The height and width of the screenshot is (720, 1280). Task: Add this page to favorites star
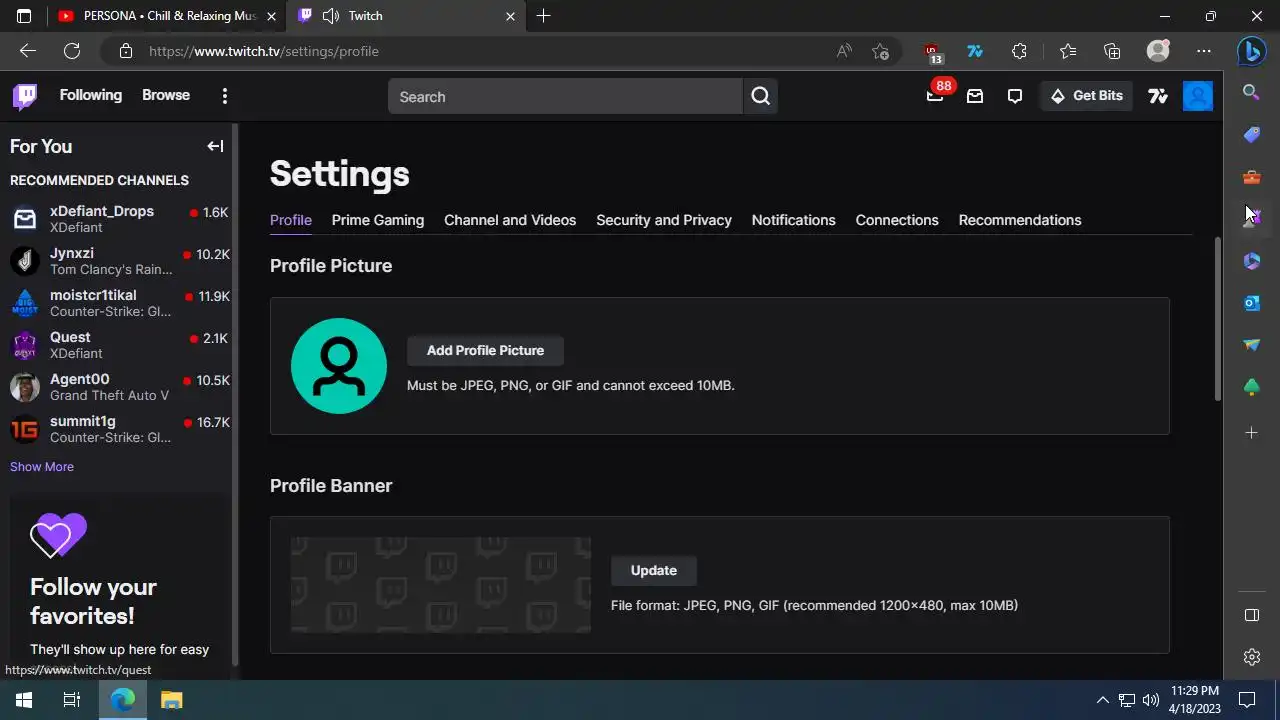click(880, 51)
